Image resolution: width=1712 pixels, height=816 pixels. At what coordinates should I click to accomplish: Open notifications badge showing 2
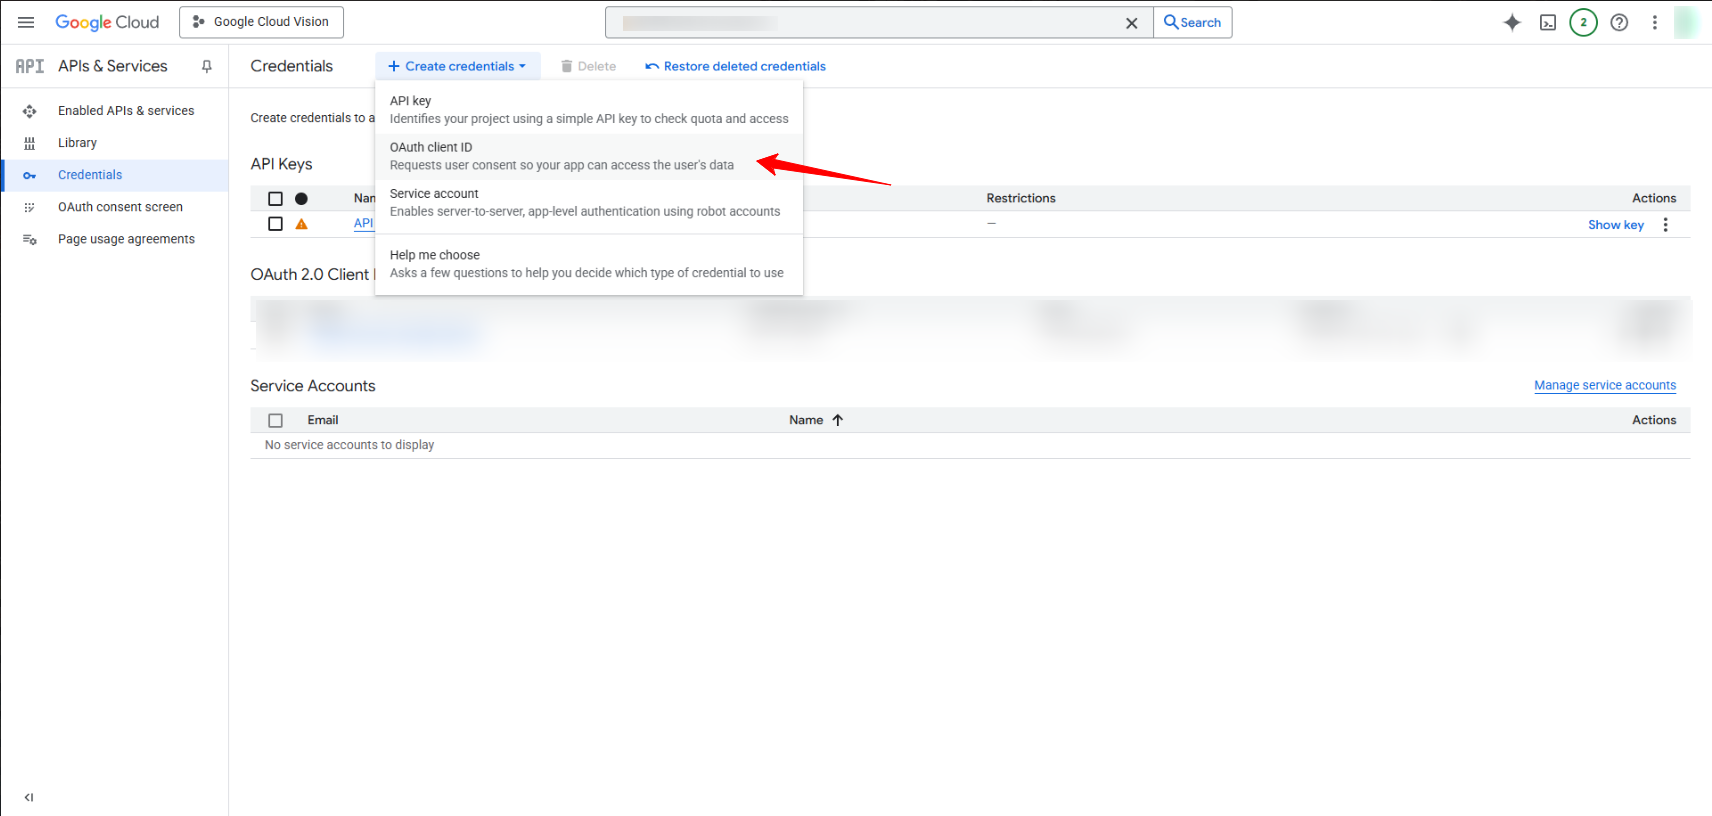1583,22
